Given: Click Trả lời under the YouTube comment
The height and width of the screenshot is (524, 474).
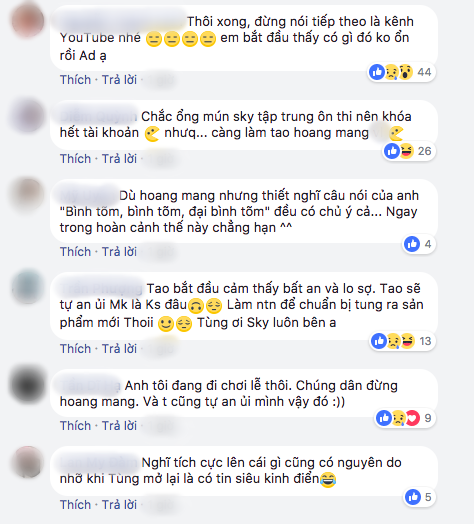Looking at the screenshot, I should [119, 80].
